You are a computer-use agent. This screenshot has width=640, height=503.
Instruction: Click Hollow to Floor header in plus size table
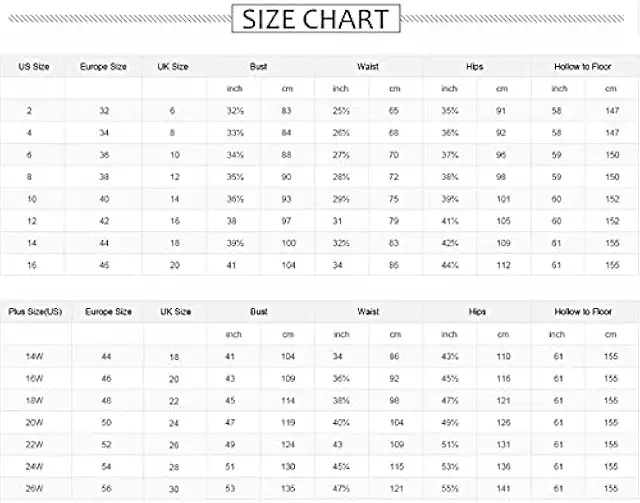(x=585, y=312)
